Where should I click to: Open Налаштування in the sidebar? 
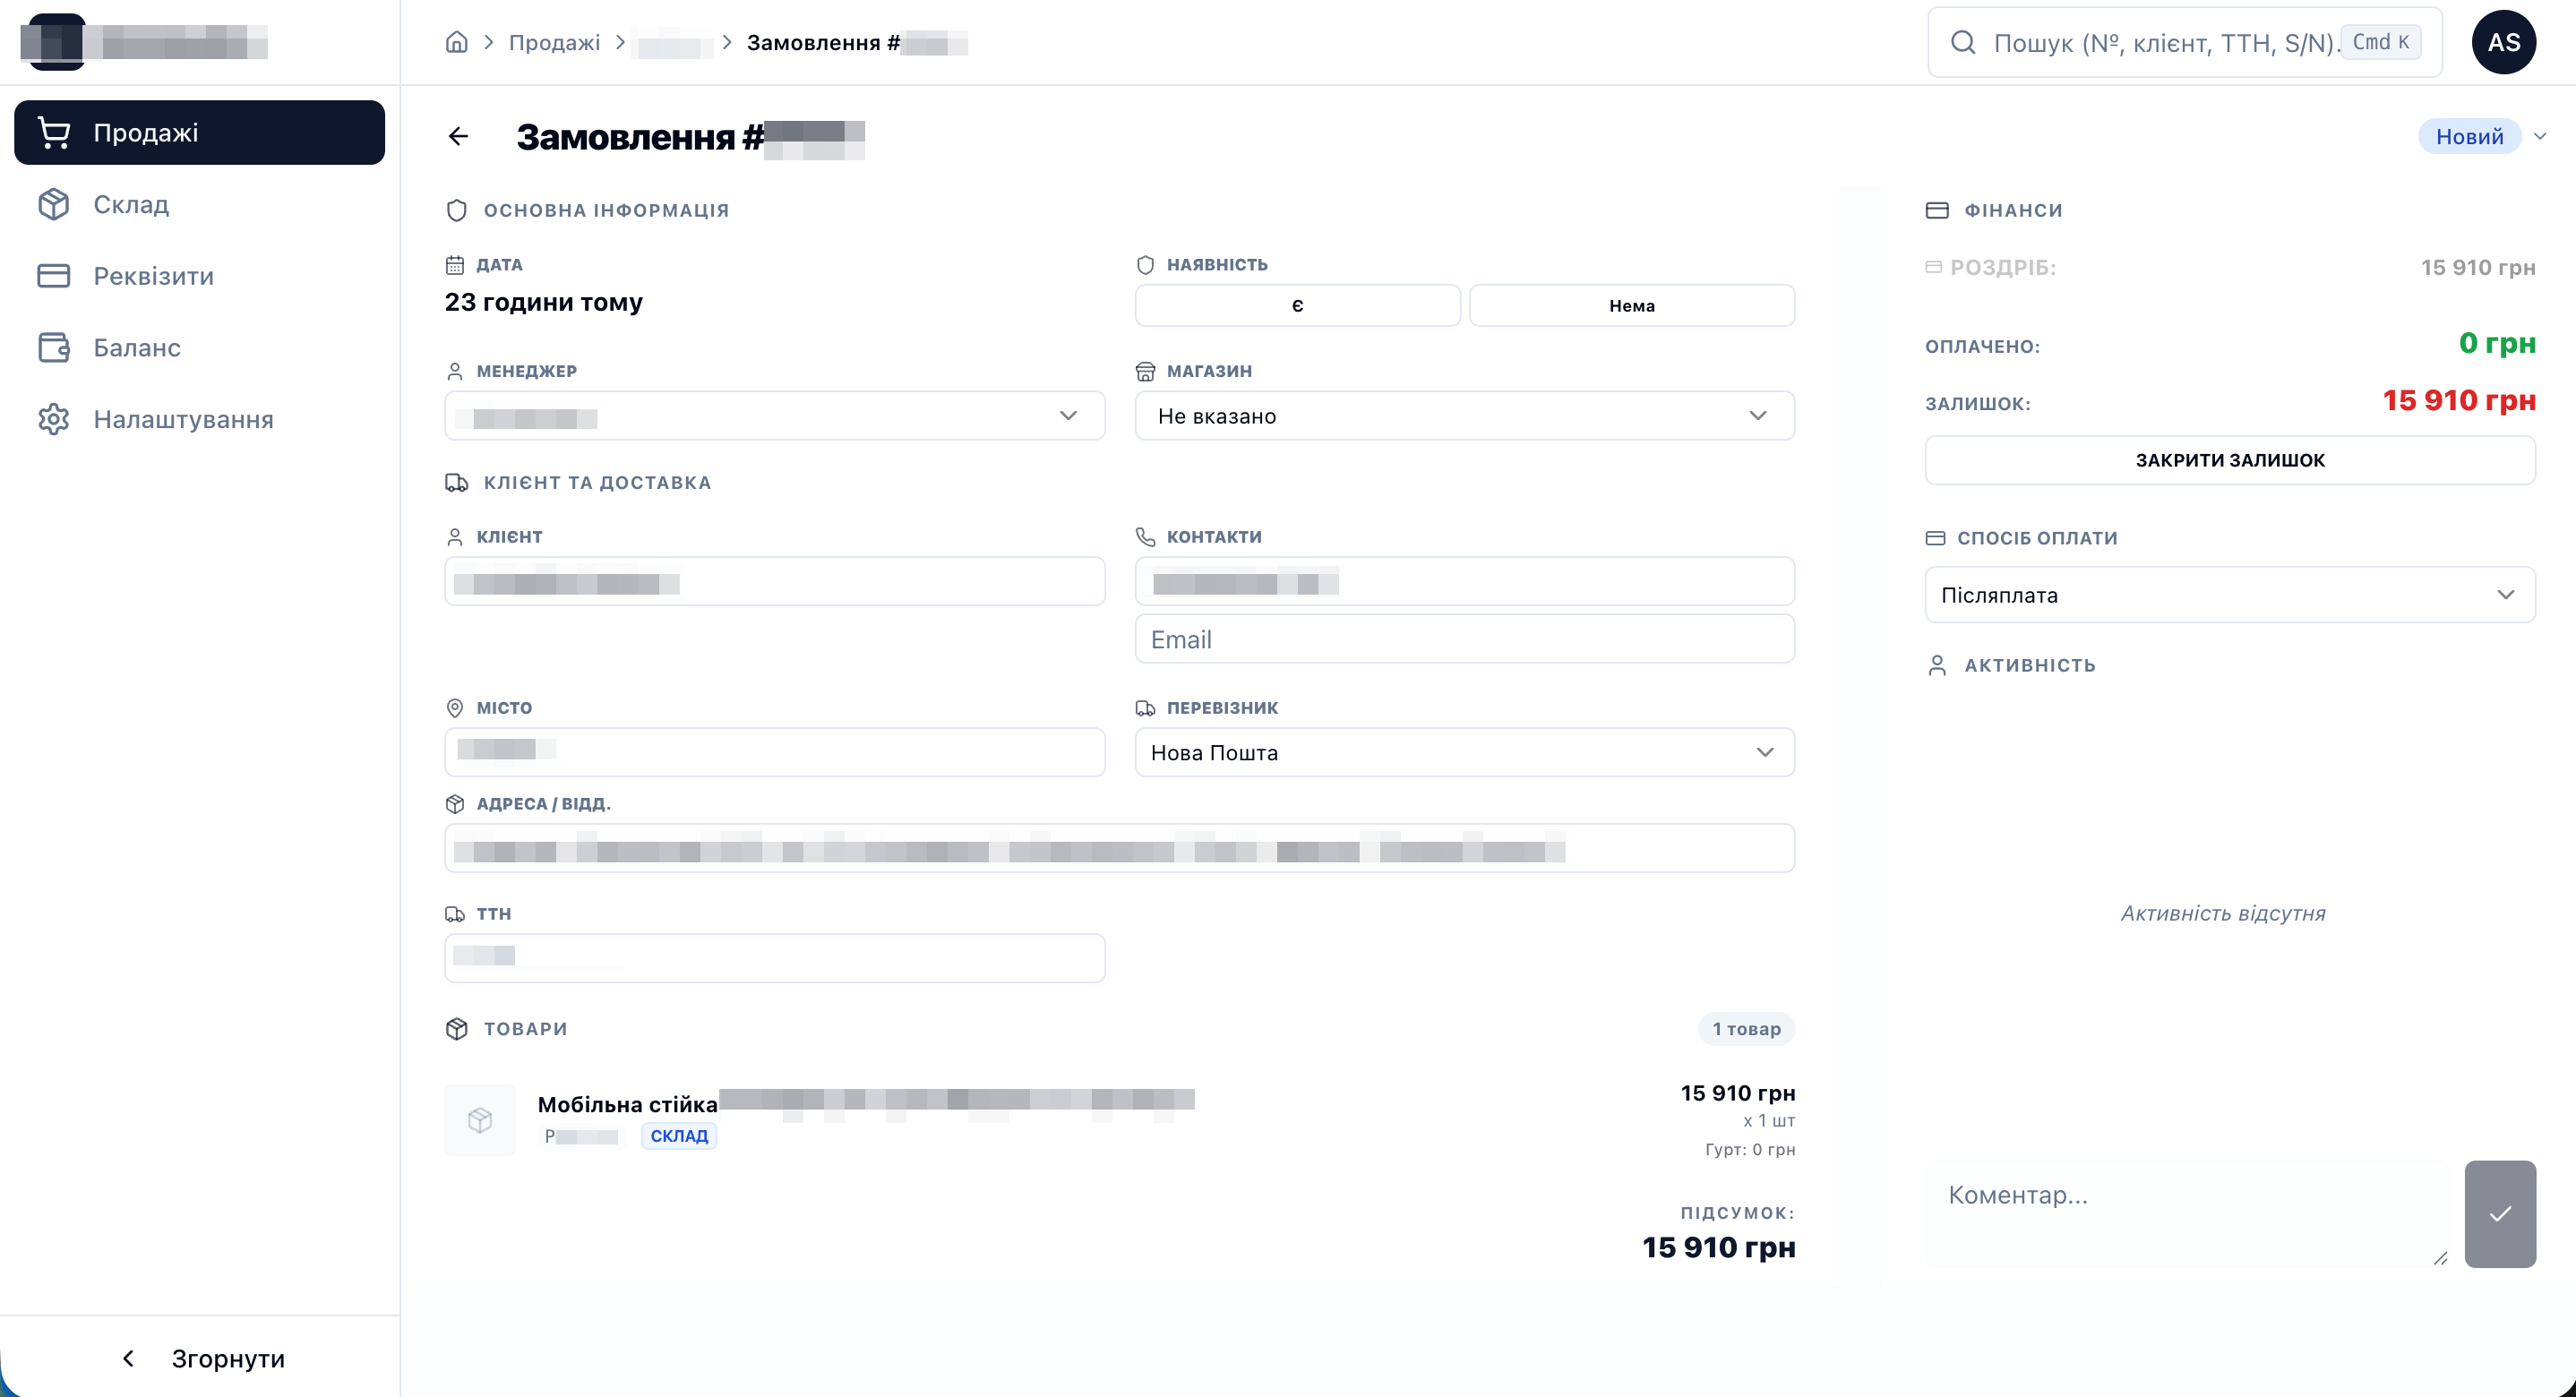click(x=183, y=419)
